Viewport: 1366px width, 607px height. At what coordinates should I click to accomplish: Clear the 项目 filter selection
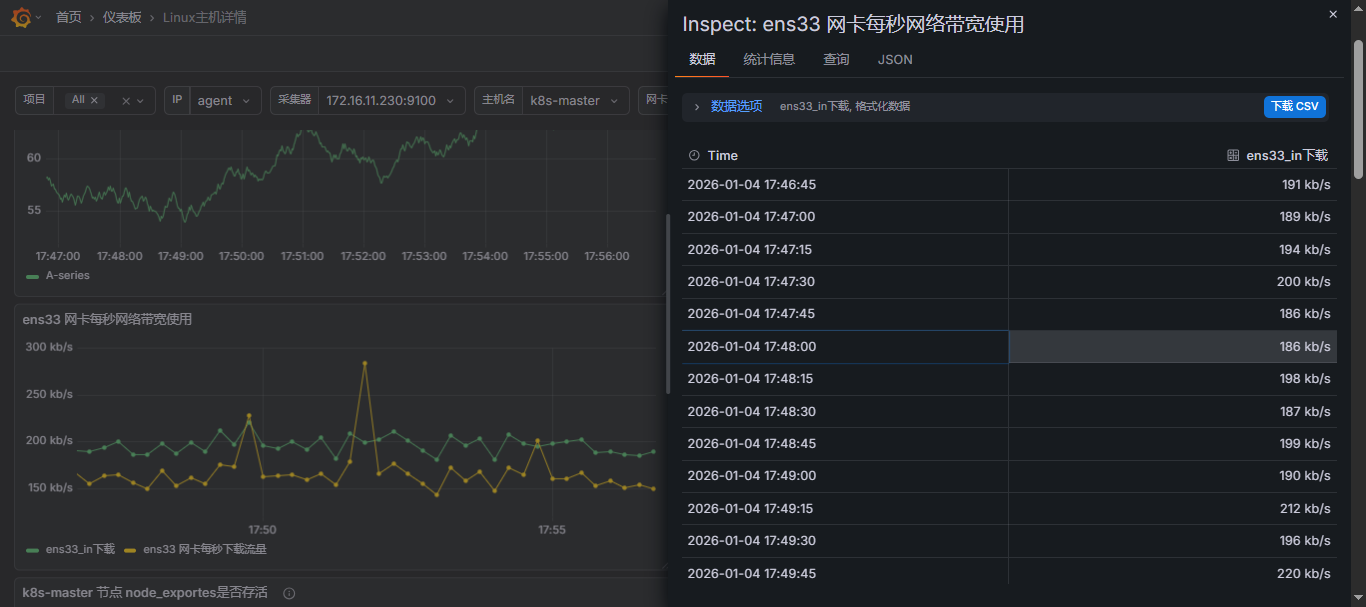pos(126,101)
